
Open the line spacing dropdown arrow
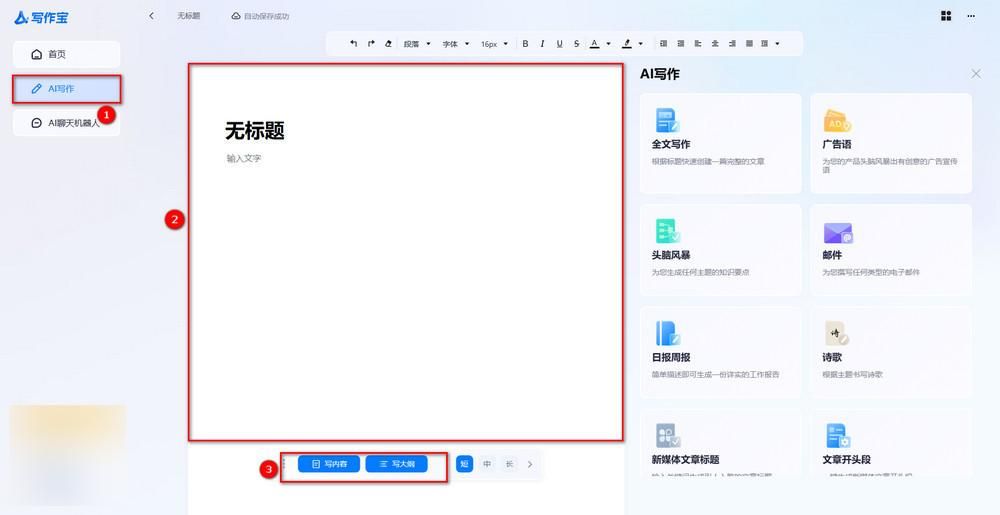(777, 43)
